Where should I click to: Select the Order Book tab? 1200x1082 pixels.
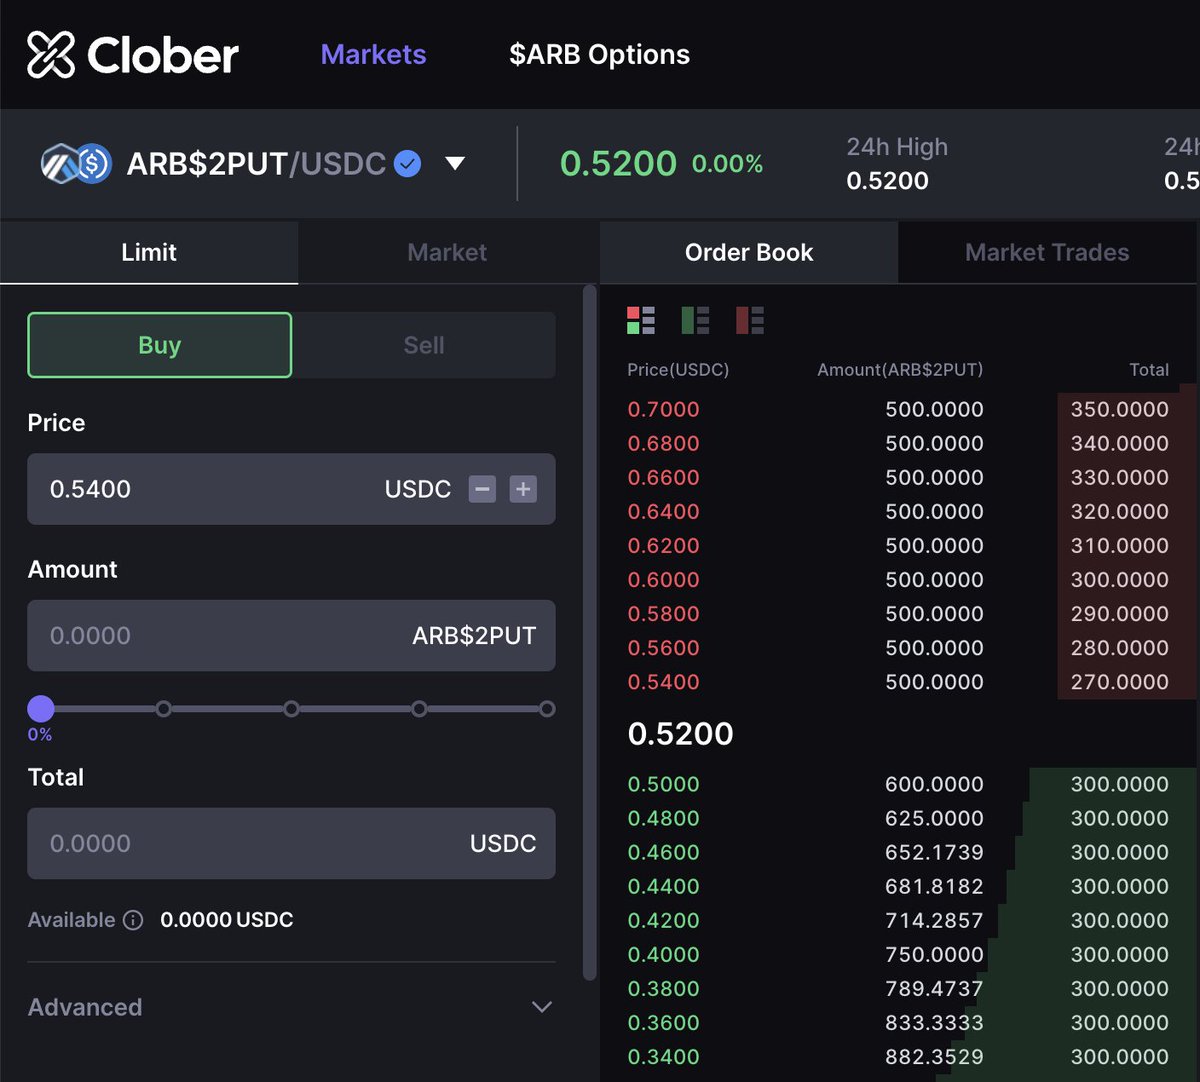pos(749,252)
